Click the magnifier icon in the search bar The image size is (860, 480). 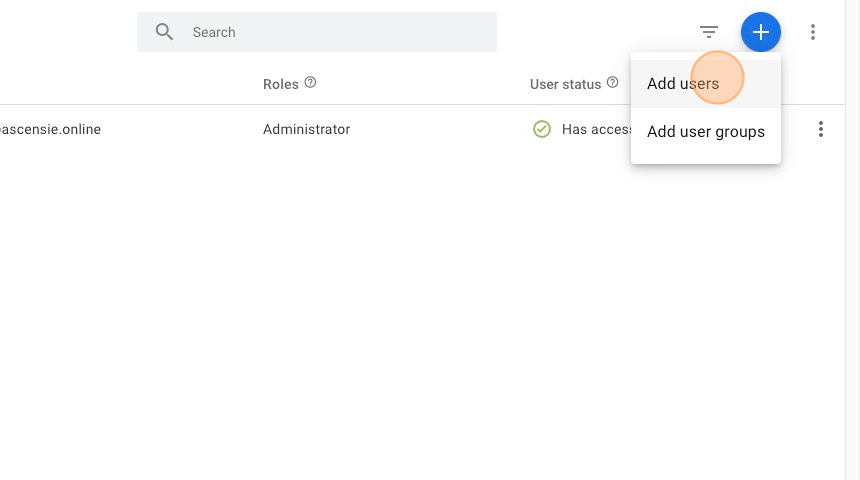(165, 32)
